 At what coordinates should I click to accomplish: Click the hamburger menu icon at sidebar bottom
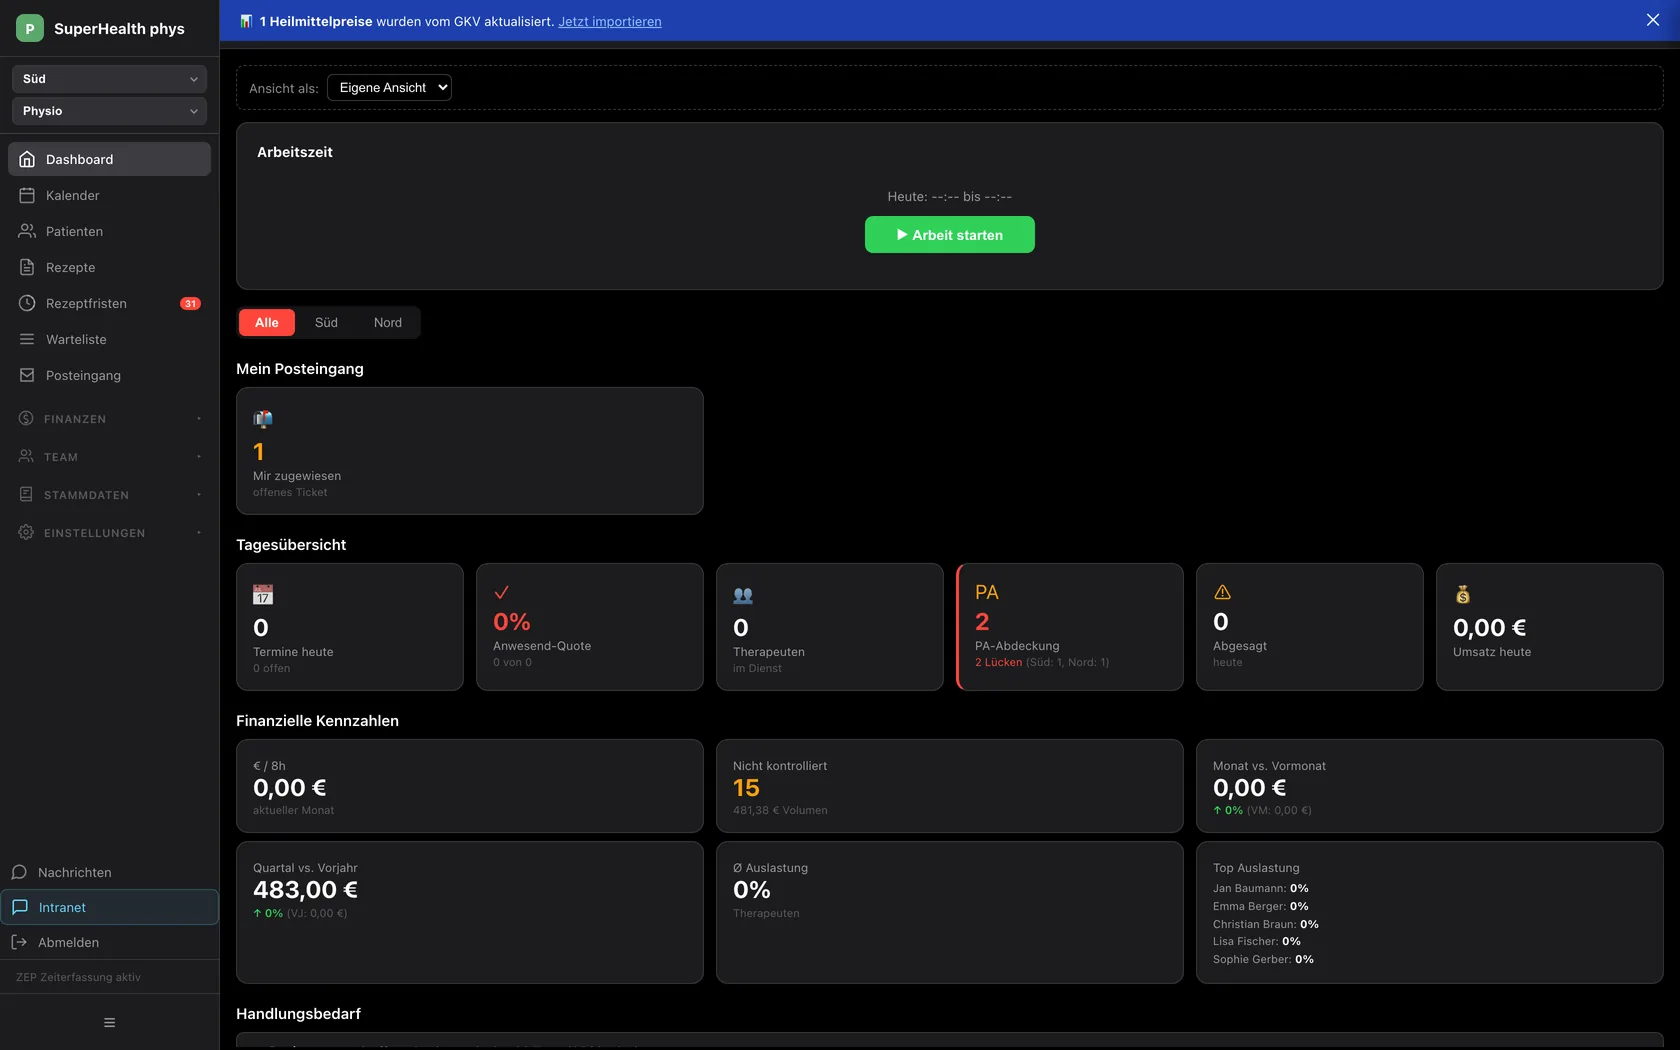(110, 1022)
